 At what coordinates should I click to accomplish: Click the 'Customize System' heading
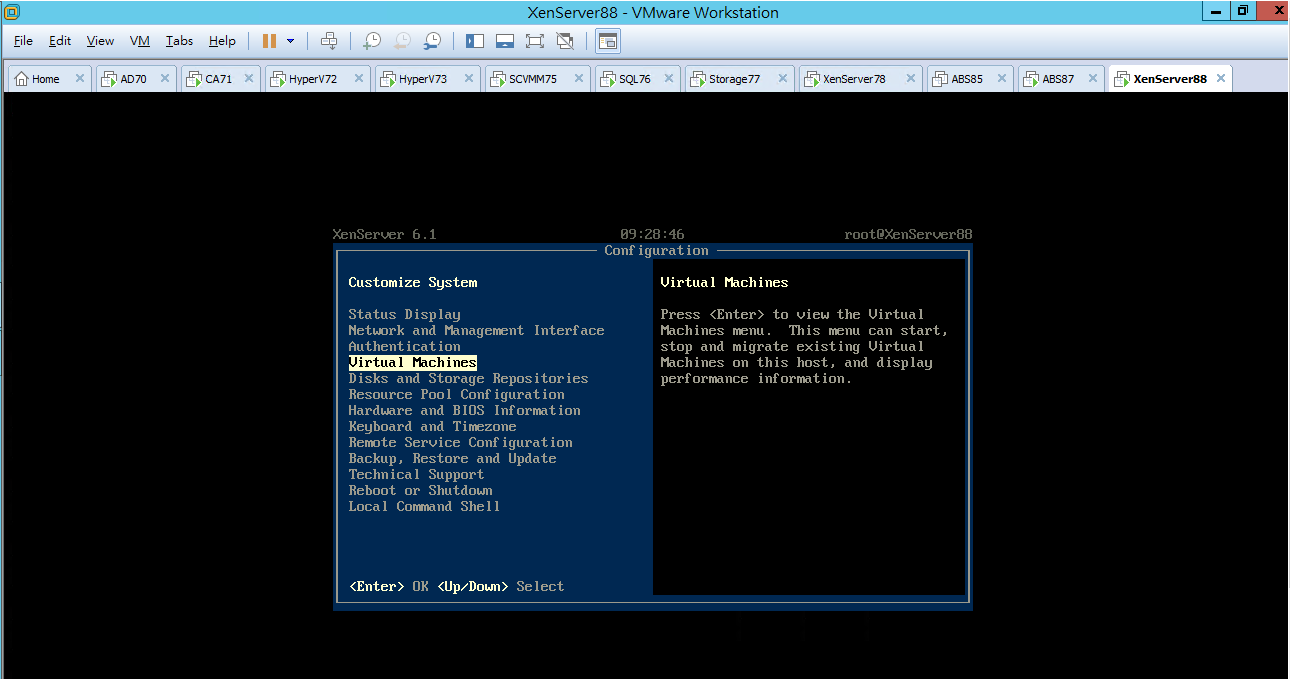[x=412, y=282]
